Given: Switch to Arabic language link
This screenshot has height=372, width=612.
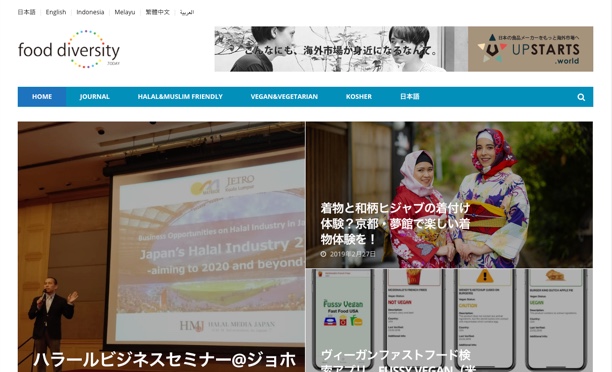Looking at the screenshot, I should pos(187,12).
